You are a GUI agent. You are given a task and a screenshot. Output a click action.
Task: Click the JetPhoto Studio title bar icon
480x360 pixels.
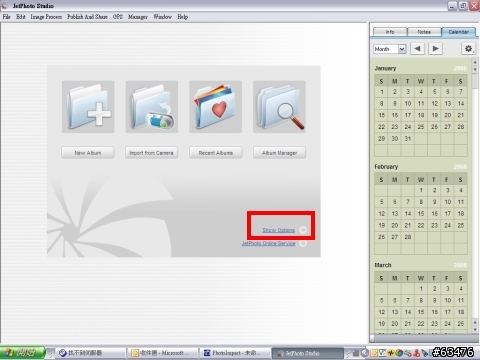(5, 6)
